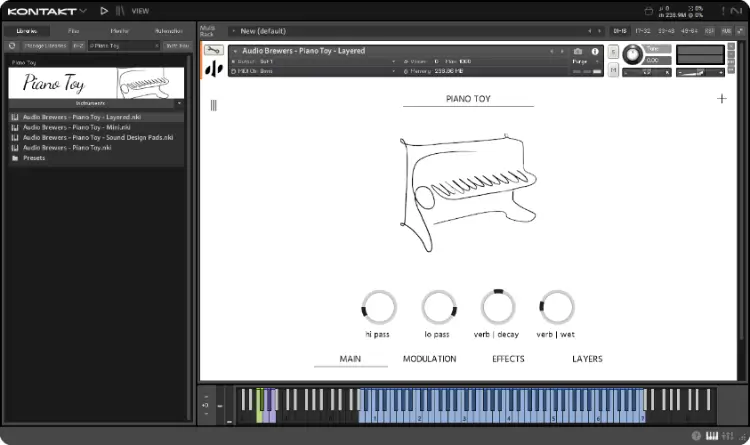
Task: Clear the library search with X
Action: (156, 46)
